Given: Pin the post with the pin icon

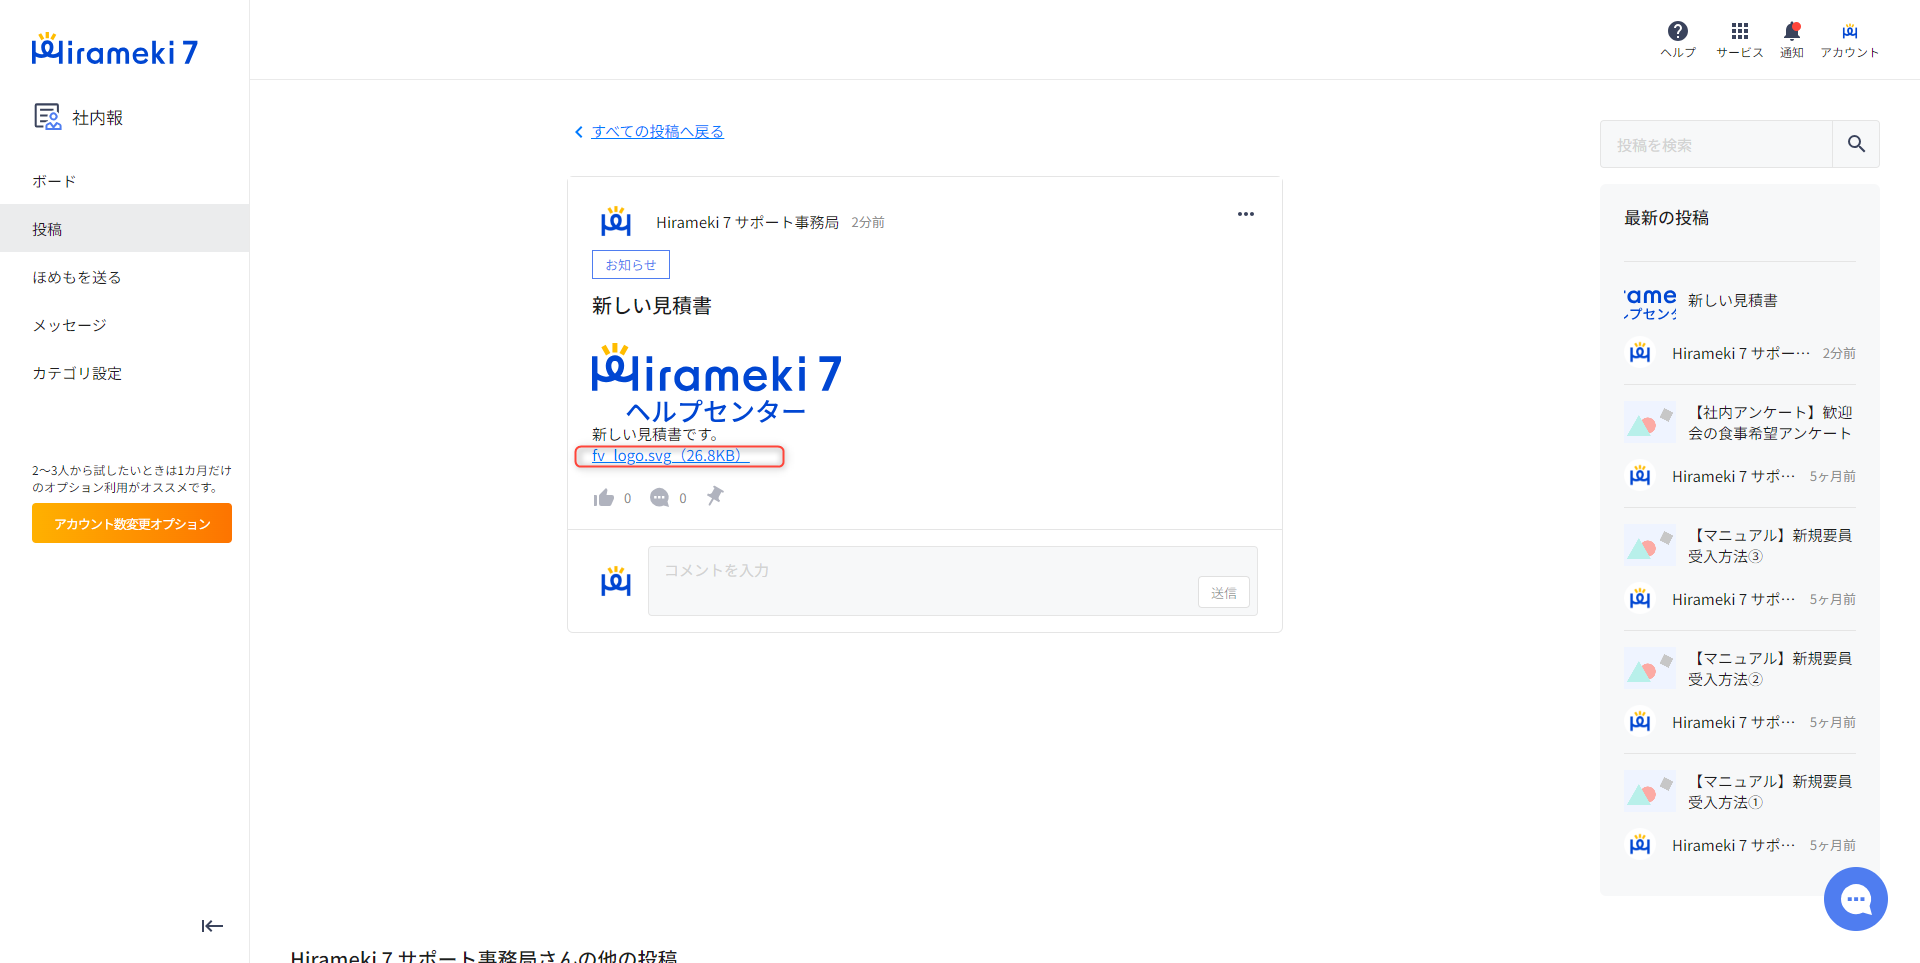Looking at the screenshot, I should pos(715,496).
